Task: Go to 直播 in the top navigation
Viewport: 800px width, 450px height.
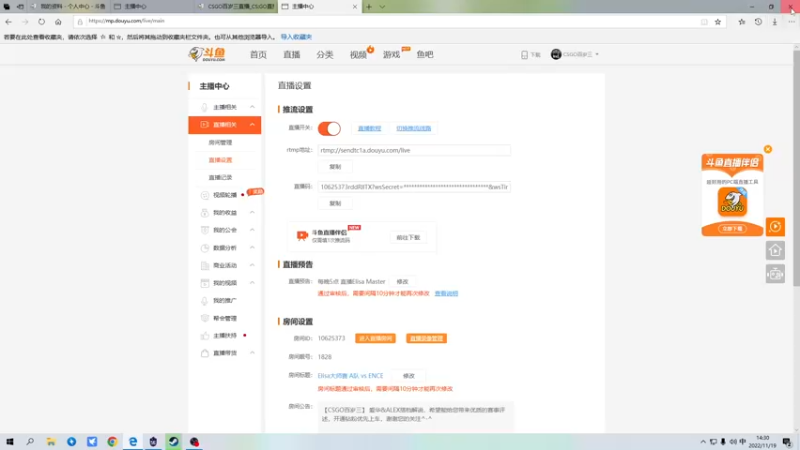Action: tap(291, 55)
